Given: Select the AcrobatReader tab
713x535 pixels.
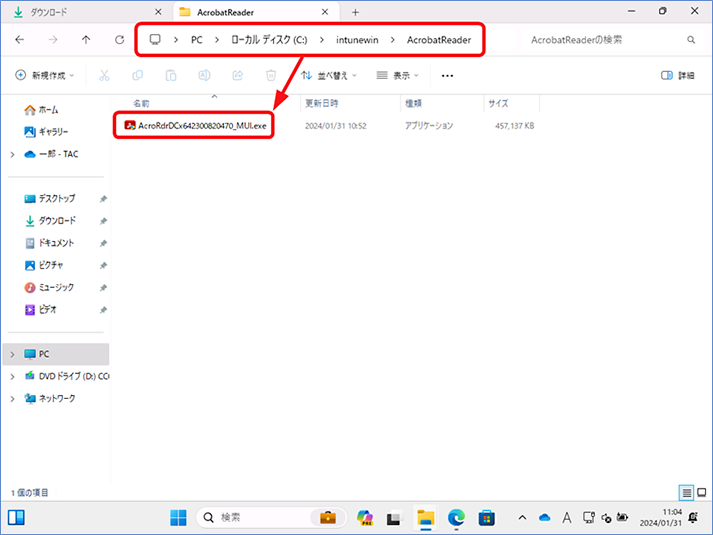Looking at the screenshot, I should click(x=257, y=12).
